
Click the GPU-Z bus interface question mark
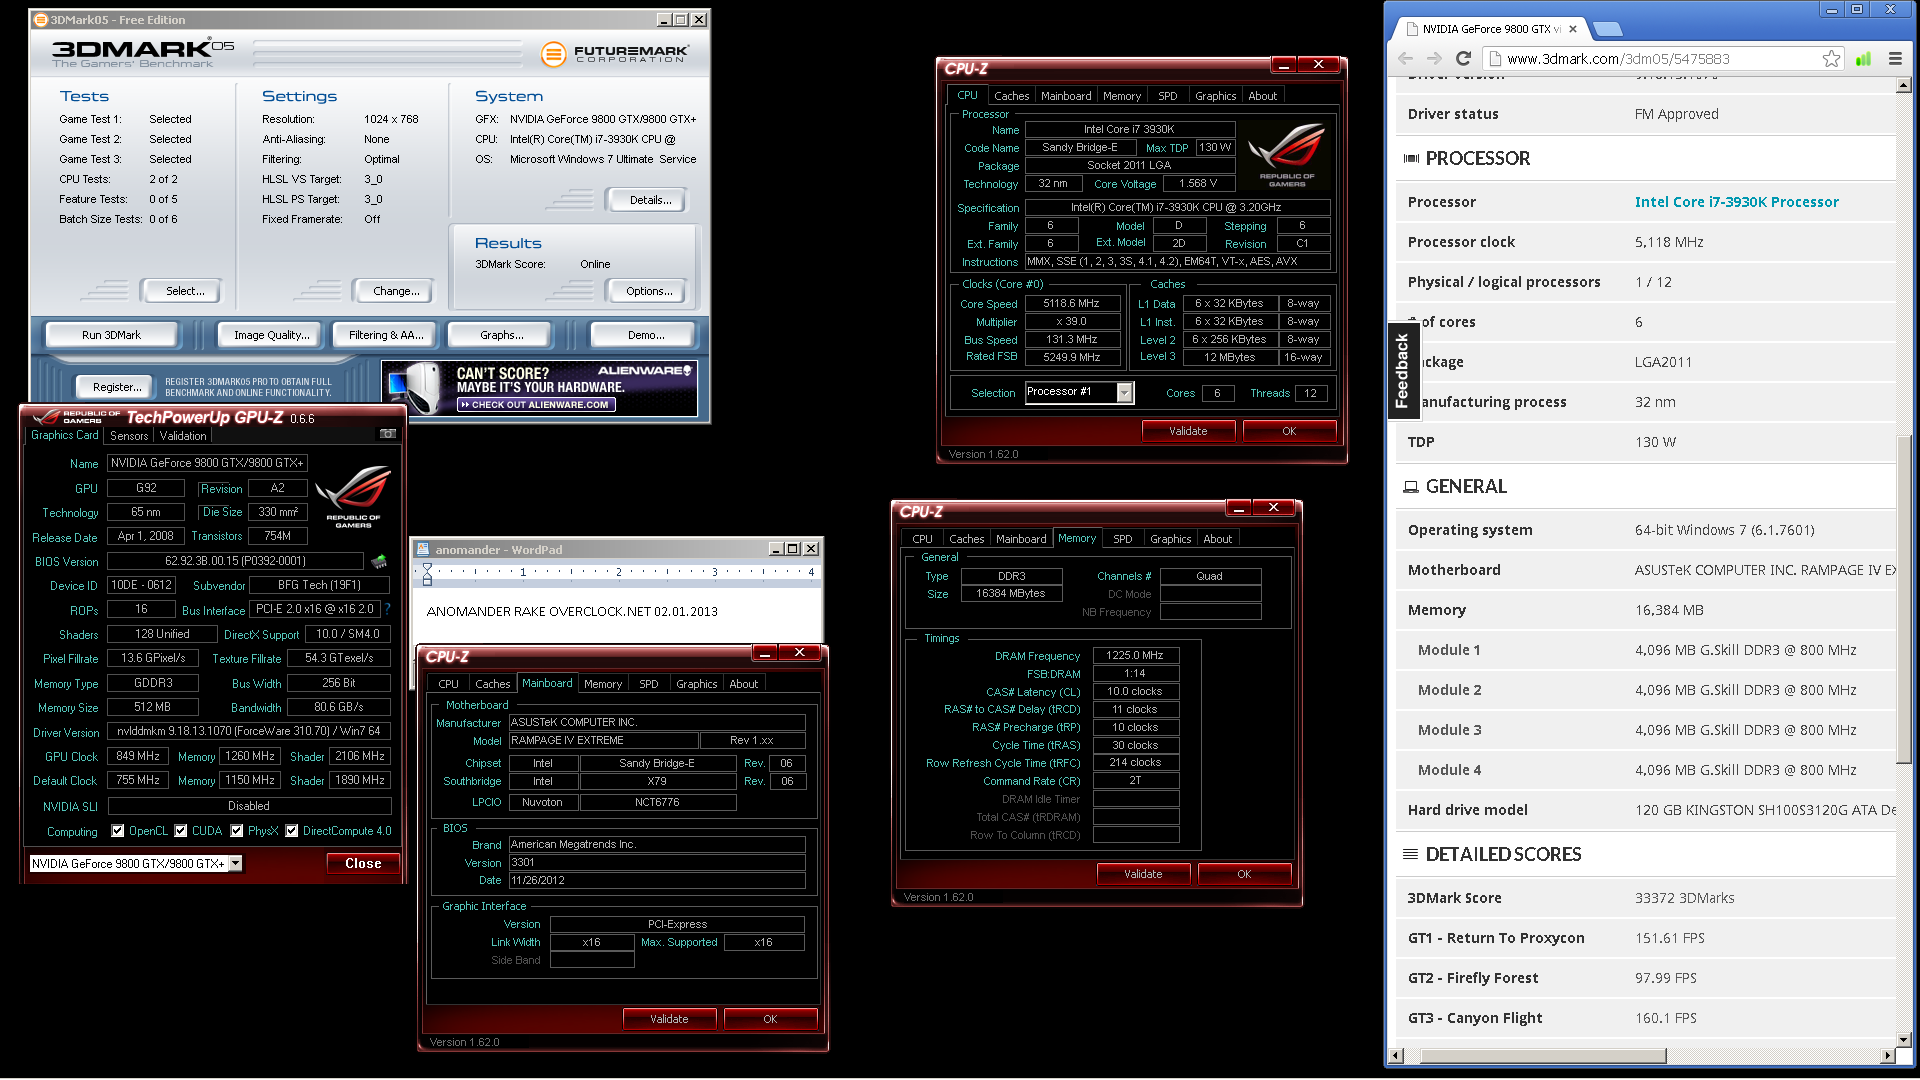[x=387, y=609]
